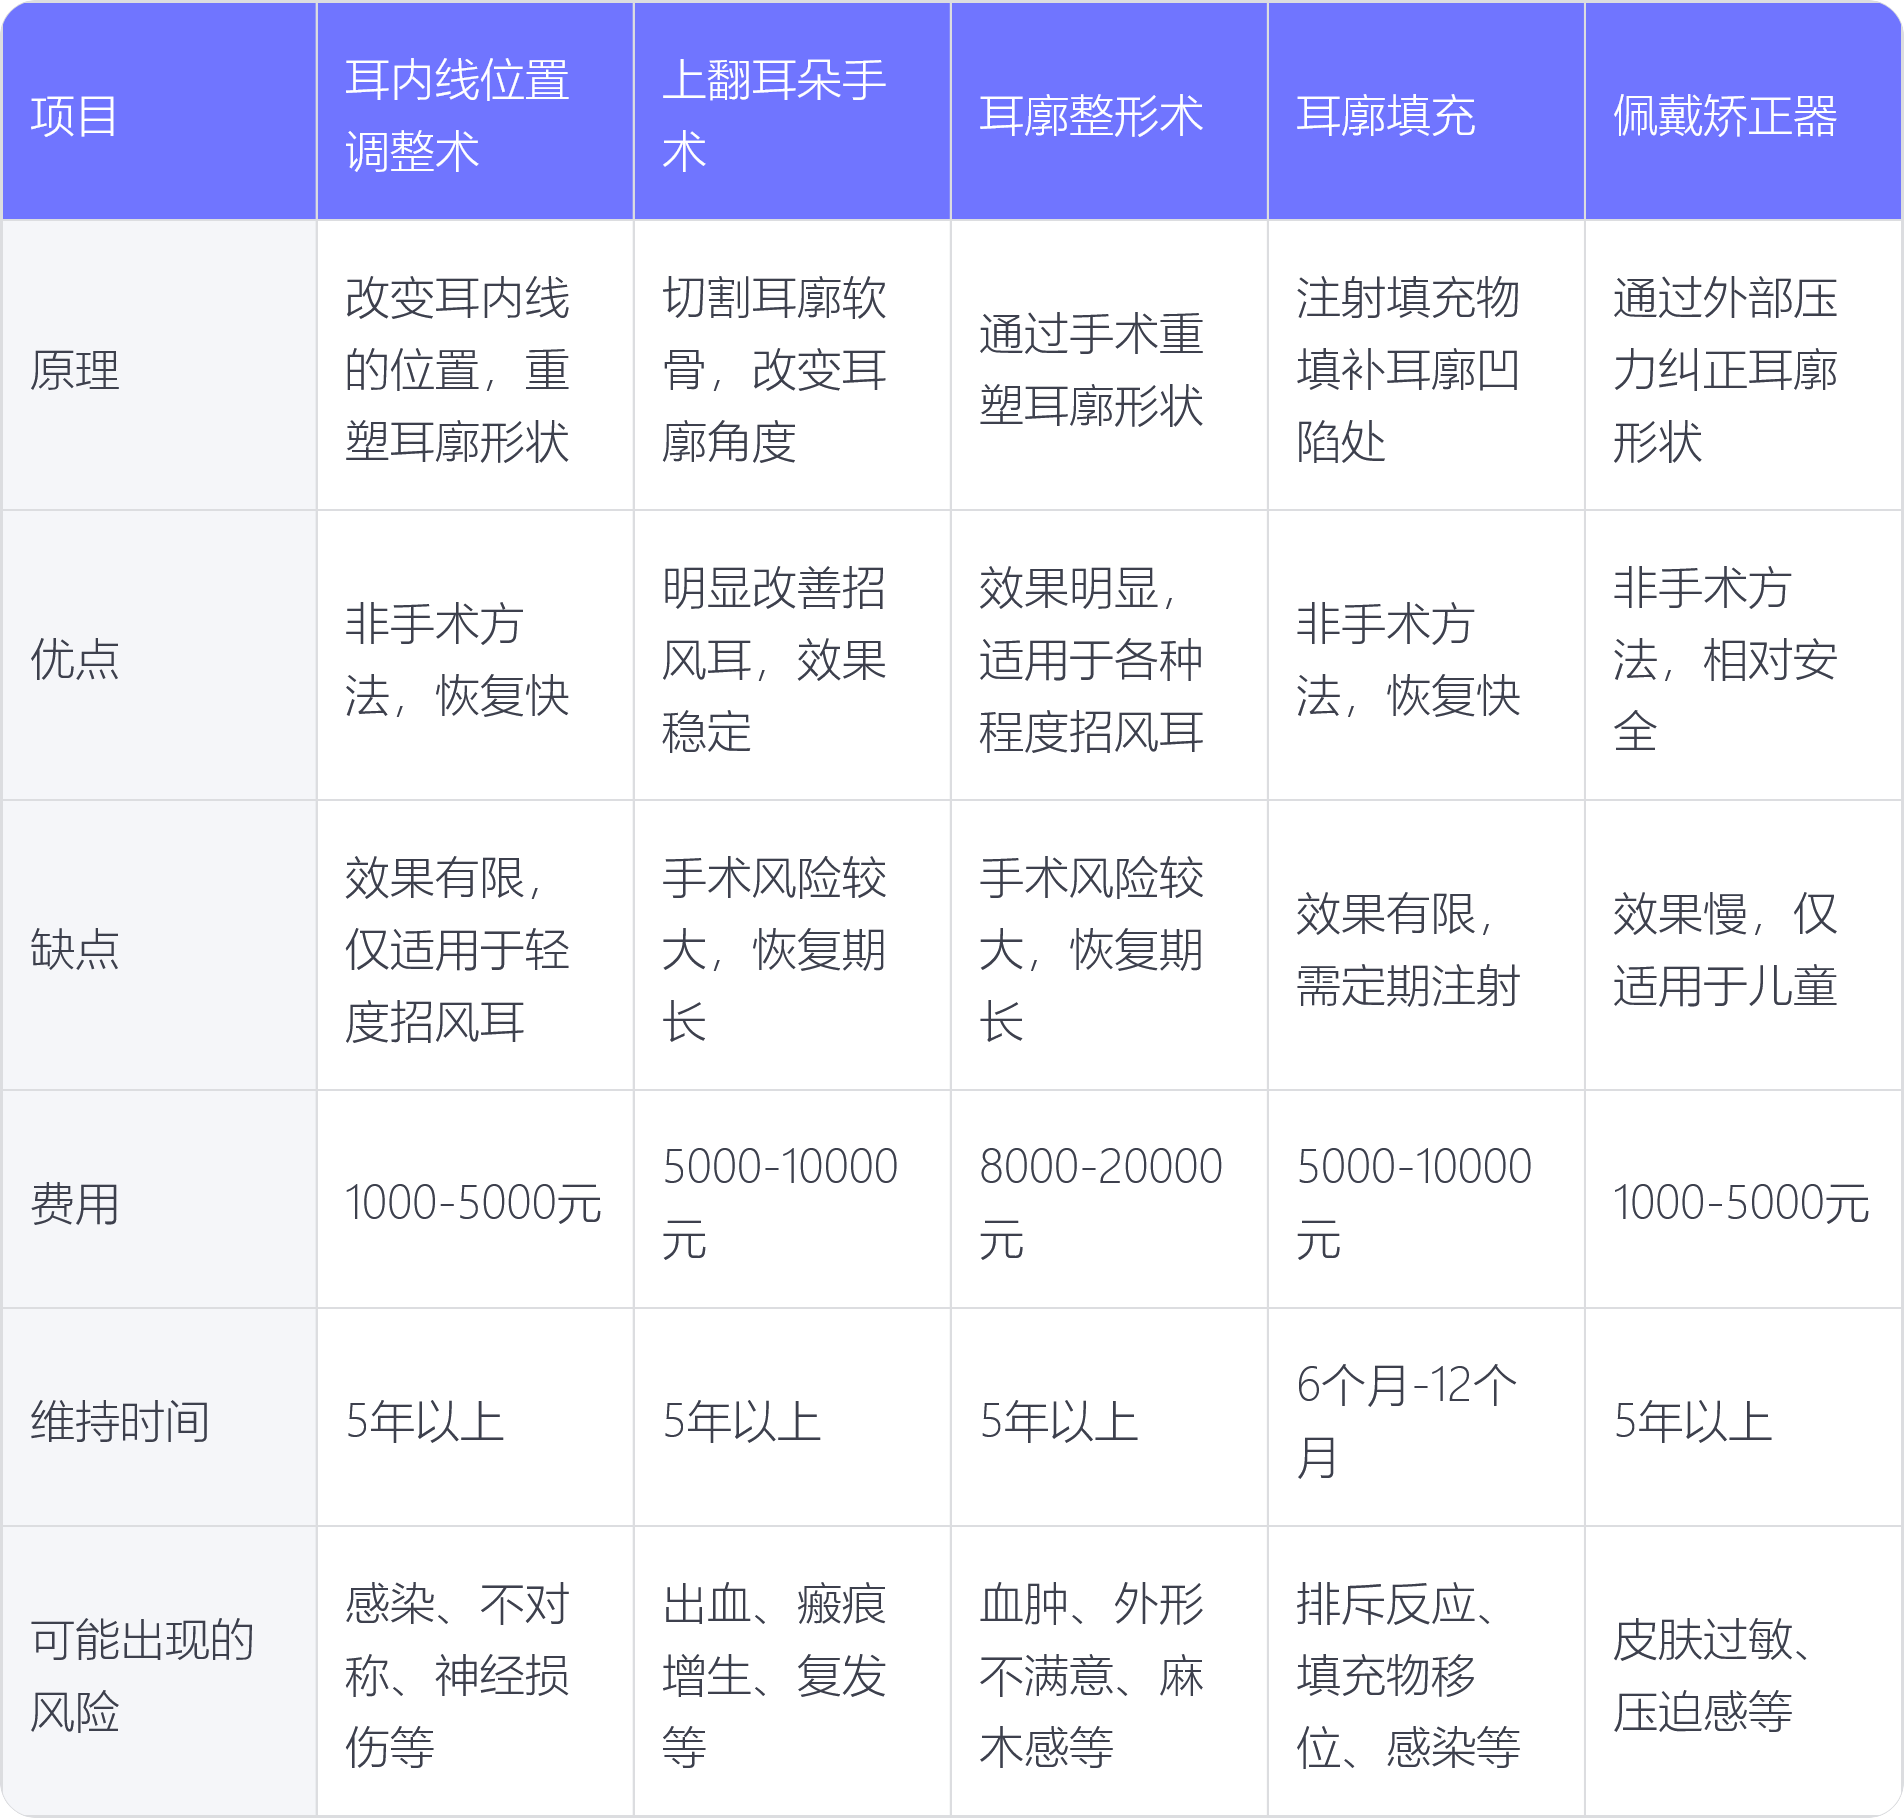Click the column header 上翻耳朵手术
Screen dimensions: 1904x1818
click(x=792, y=111)
